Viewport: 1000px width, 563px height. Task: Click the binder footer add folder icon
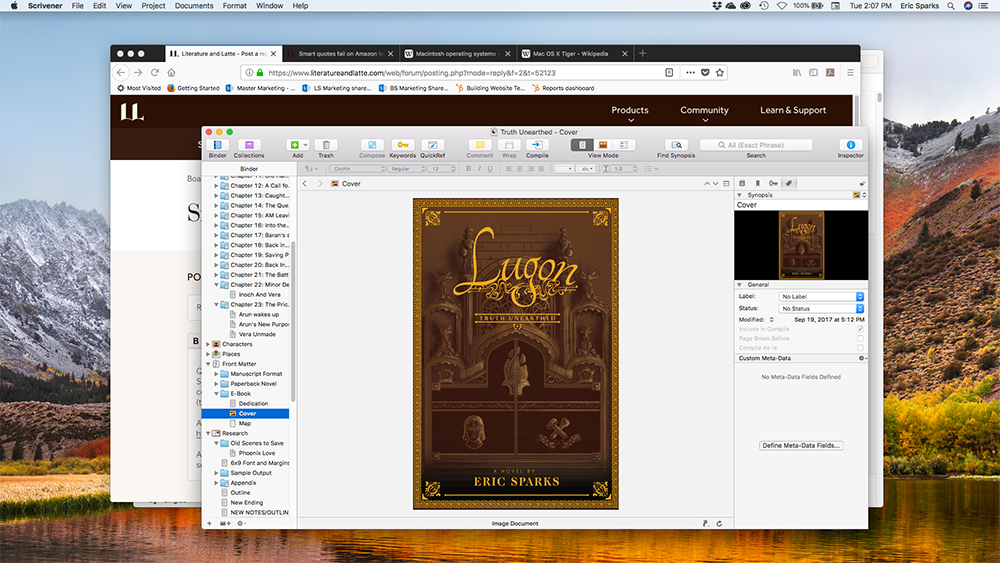tap(224, 523)
